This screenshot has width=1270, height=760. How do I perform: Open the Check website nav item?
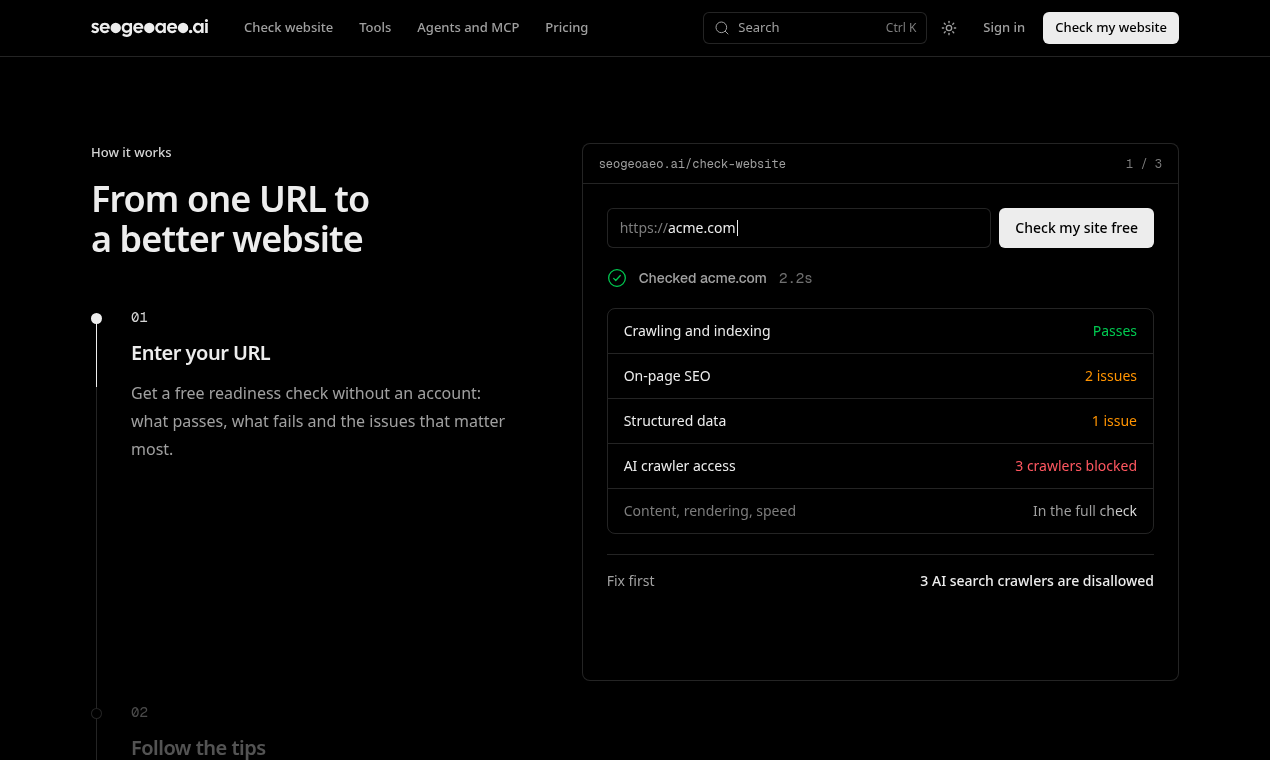(288, 28)
